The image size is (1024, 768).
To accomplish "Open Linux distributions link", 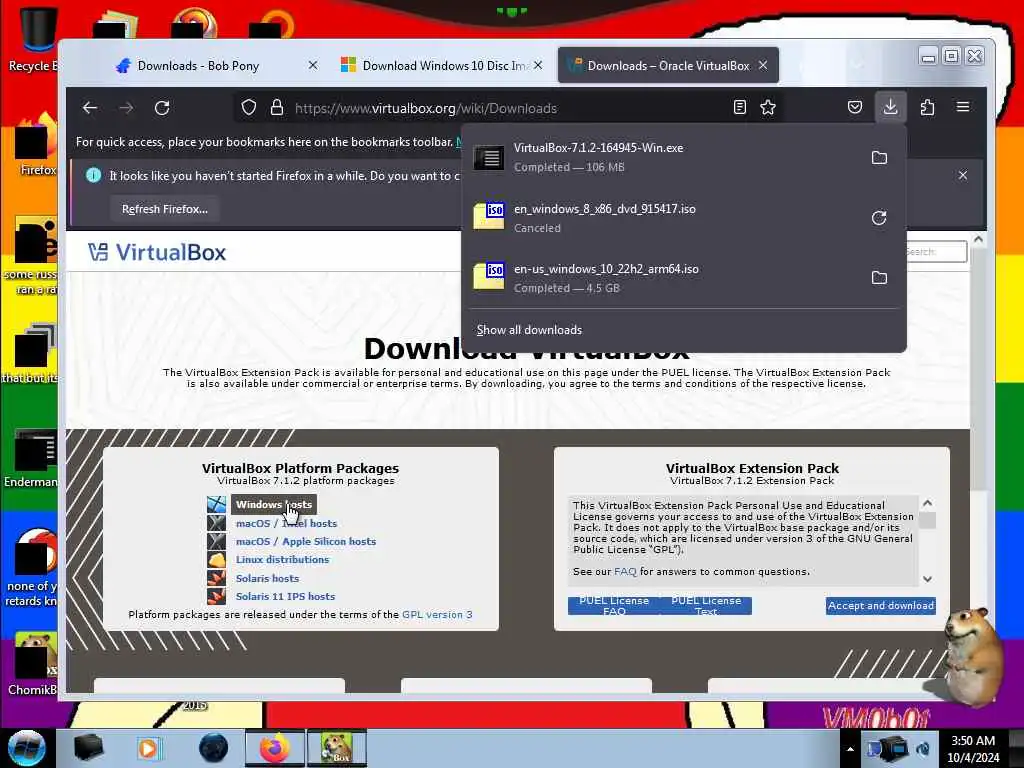I will coord(282,560).
